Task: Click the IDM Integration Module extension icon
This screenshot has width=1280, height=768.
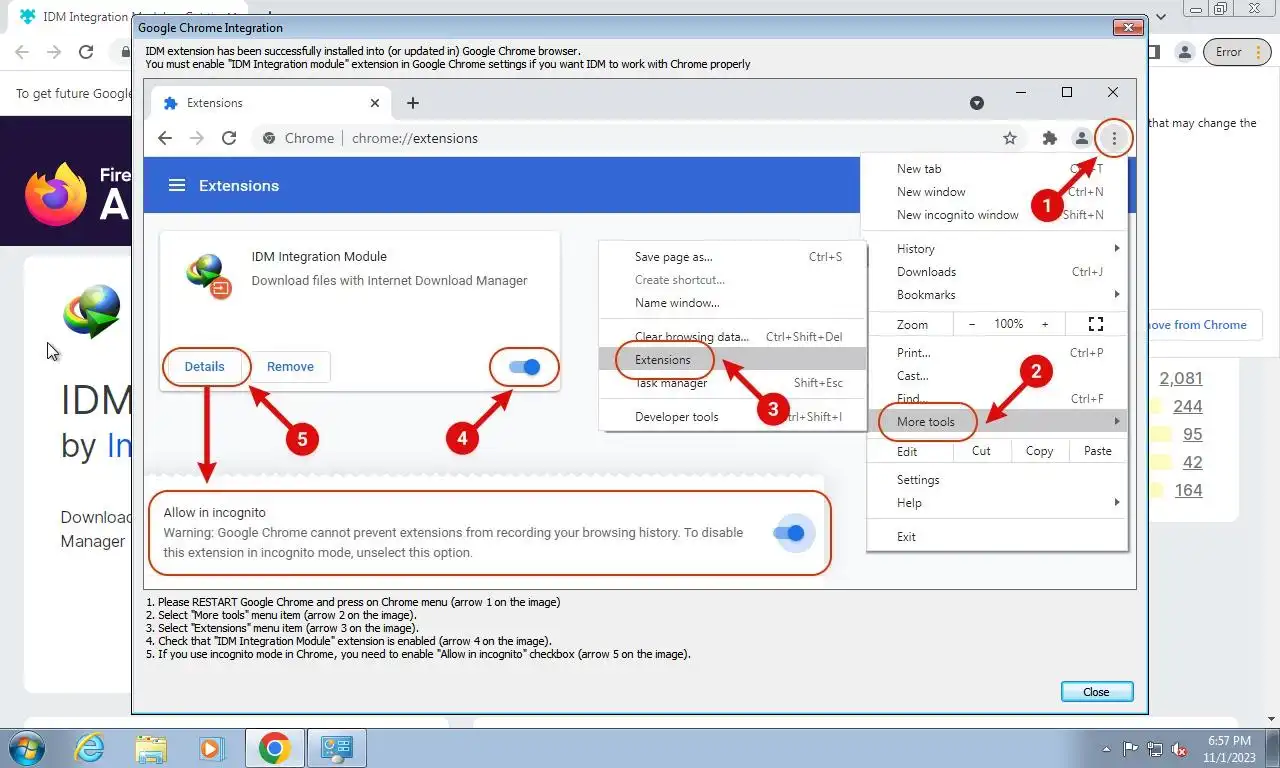Action: click(209, 276)
